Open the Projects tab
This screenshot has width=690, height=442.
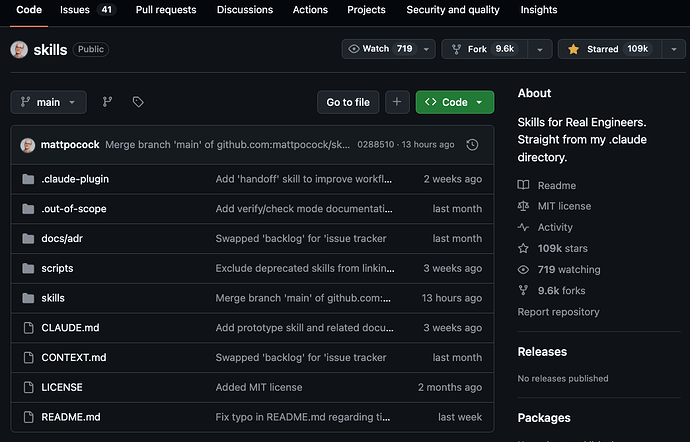[366, 10]
